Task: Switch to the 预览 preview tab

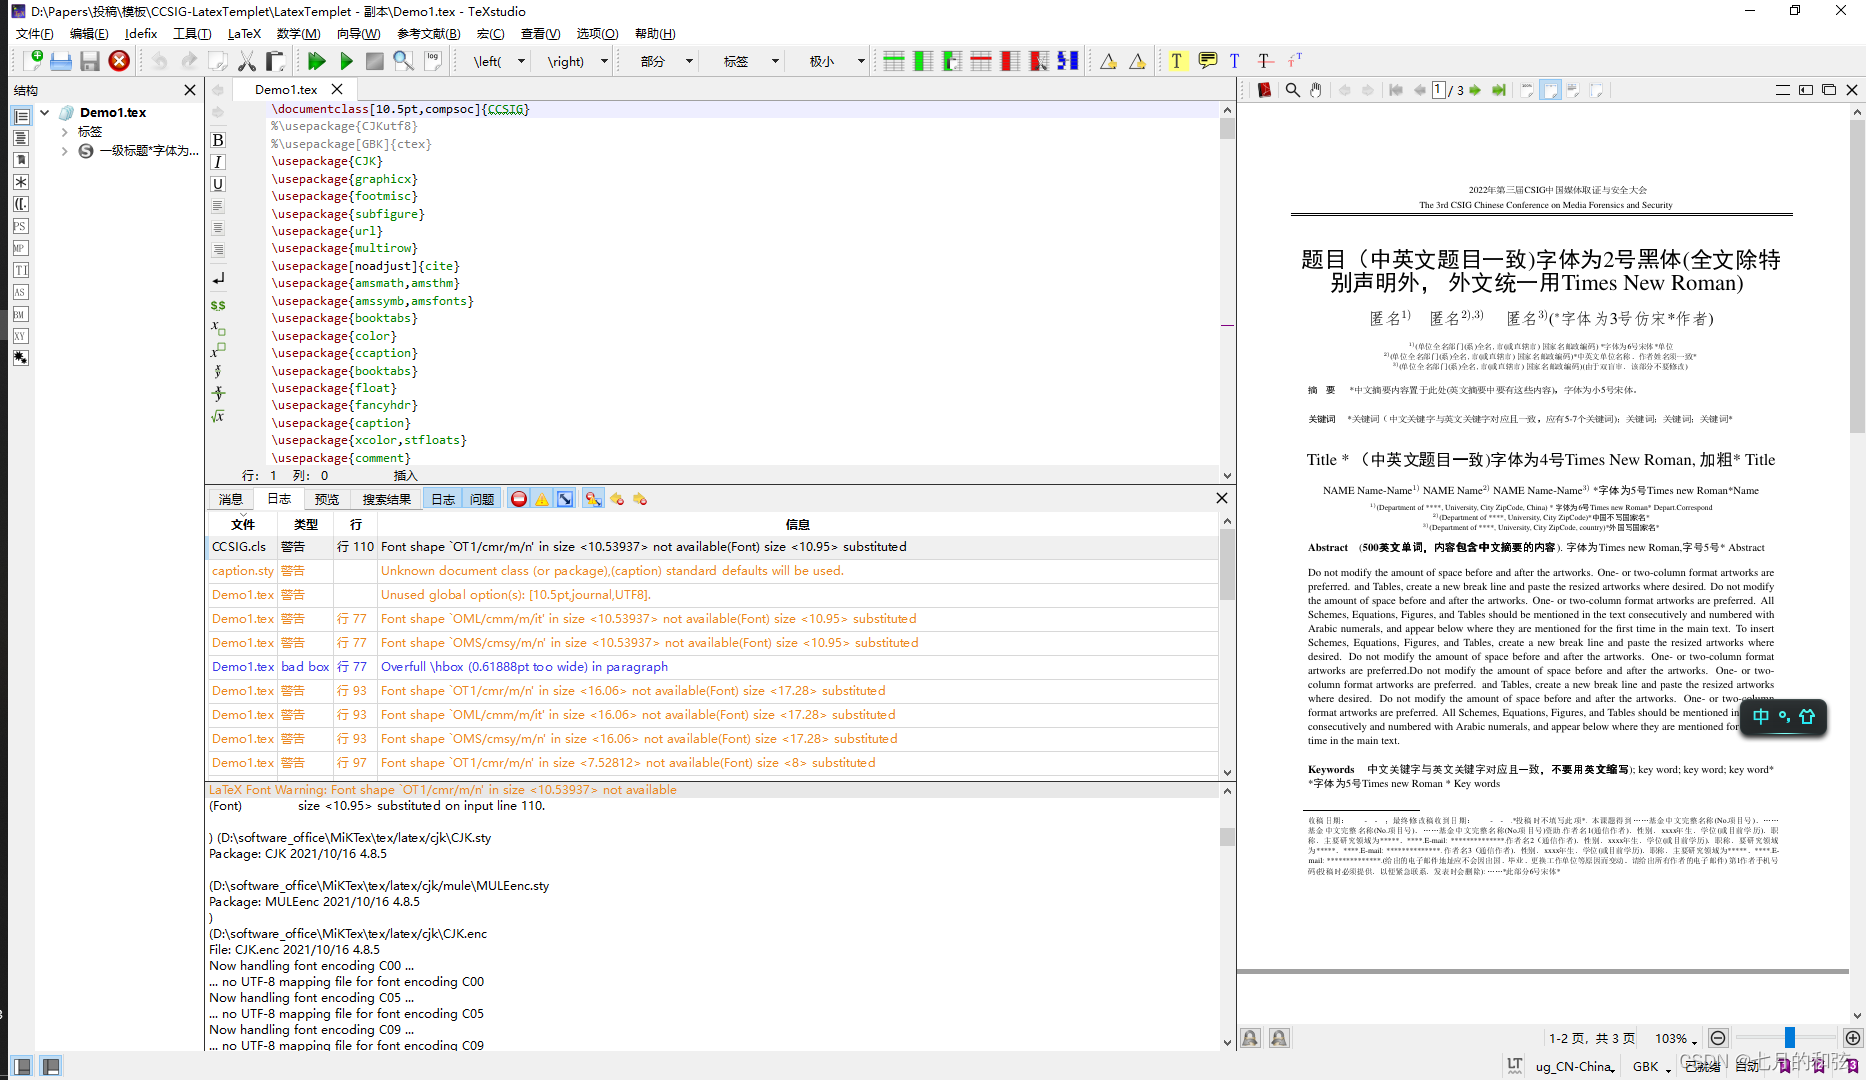Action: click(327, 498)
